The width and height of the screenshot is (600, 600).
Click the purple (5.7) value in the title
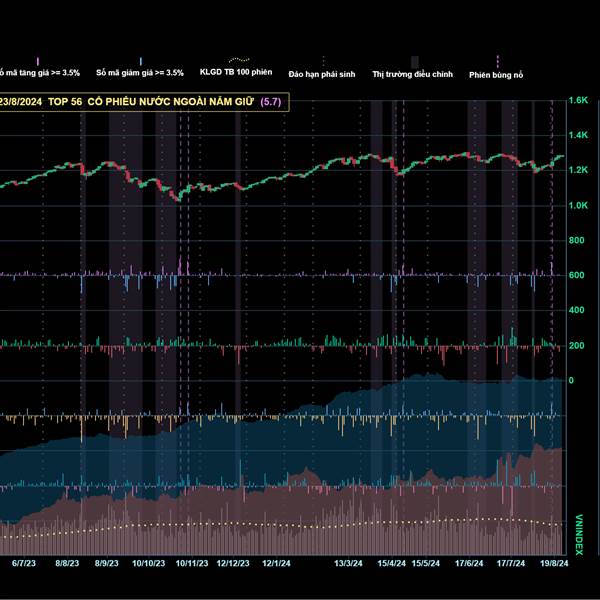coord(271,102)
